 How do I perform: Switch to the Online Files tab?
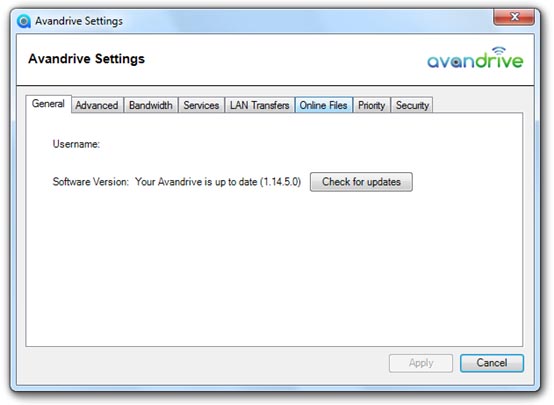[324, 105]
